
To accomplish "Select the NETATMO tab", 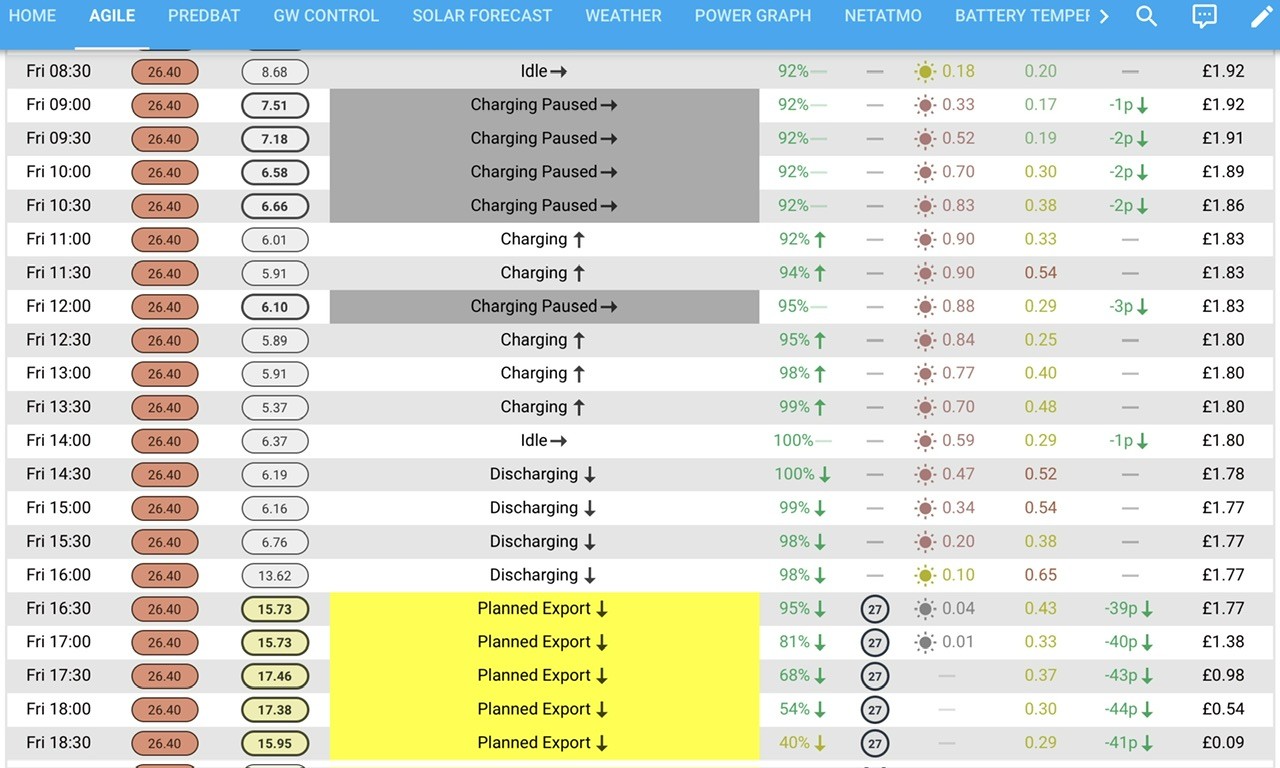I will pos(883,16).
